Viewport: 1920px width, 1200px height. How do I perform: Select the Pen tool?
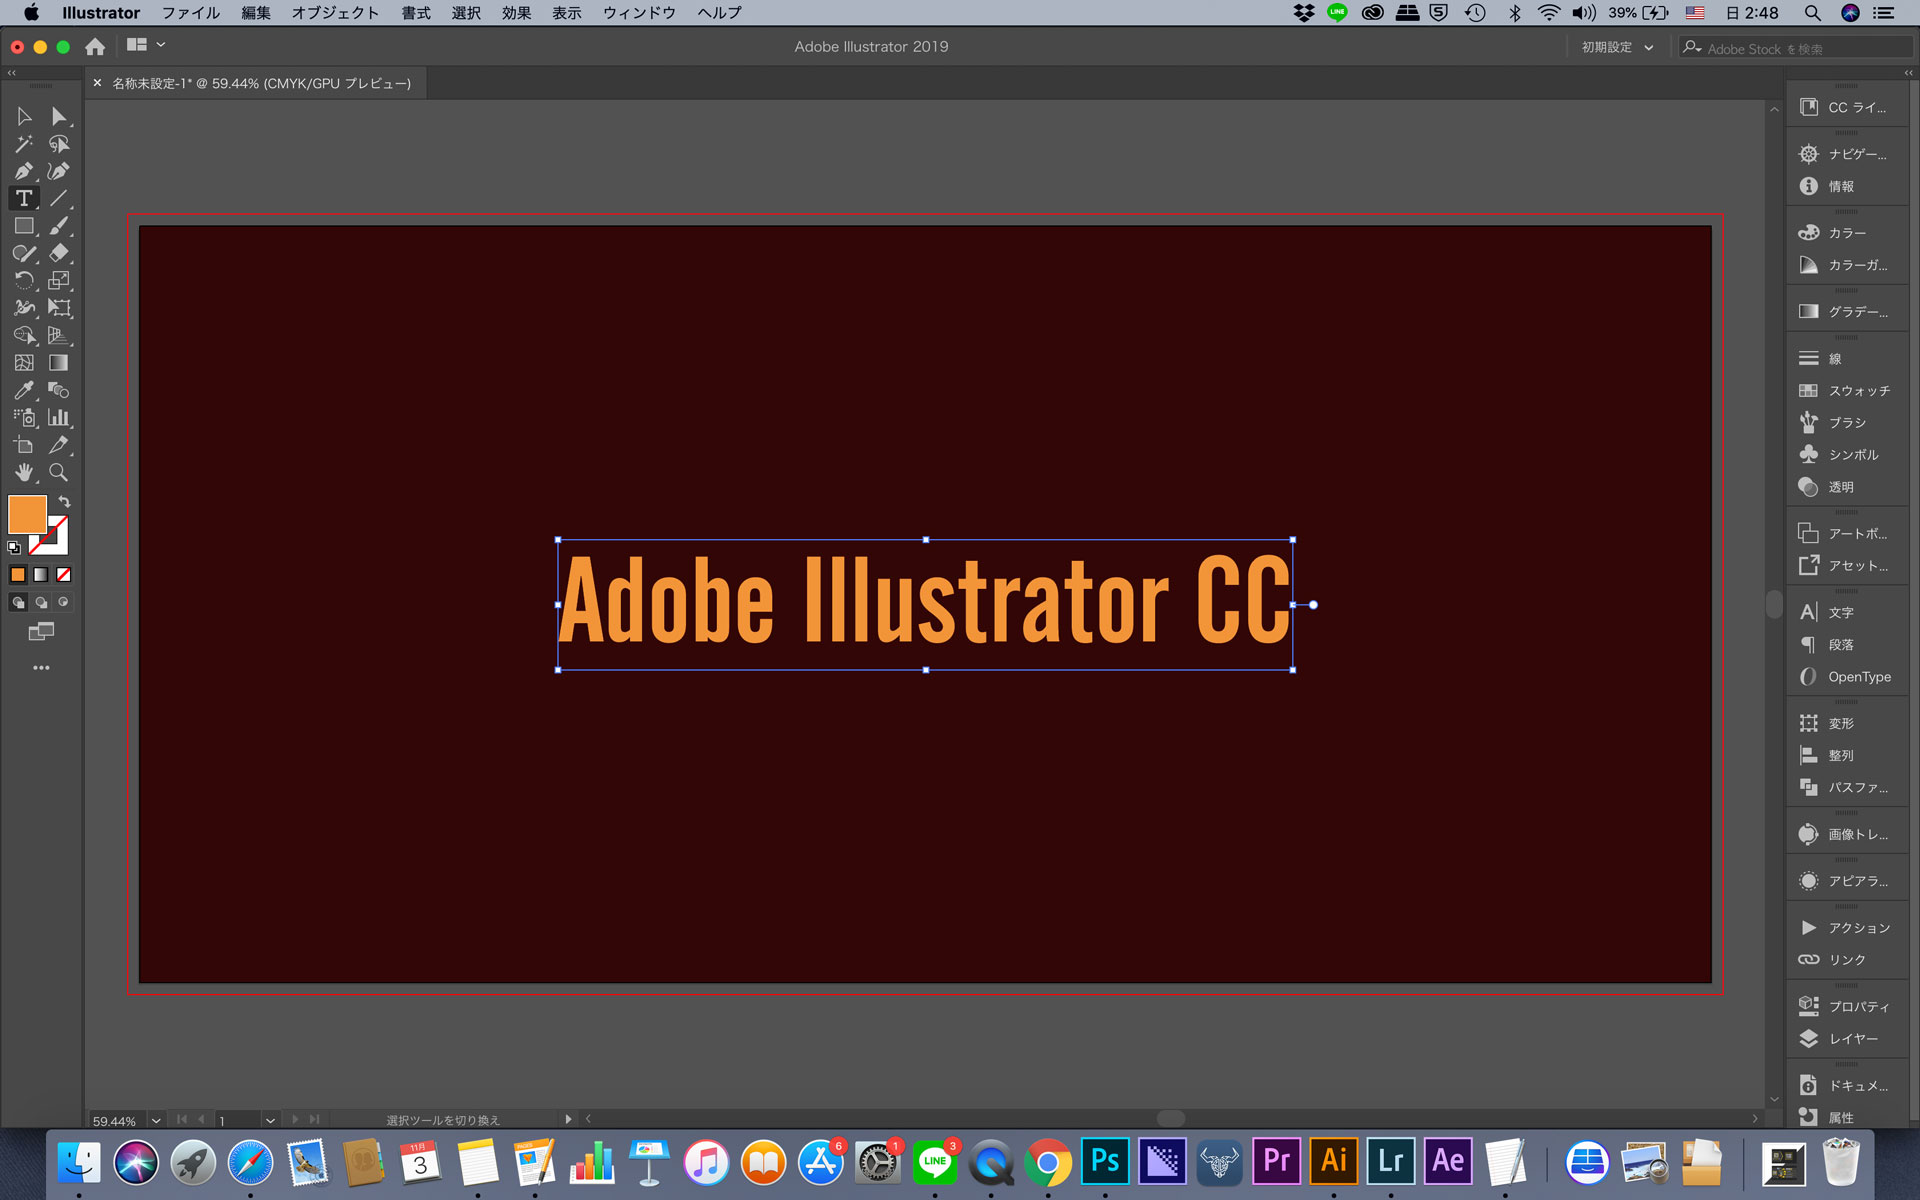(x=24, y=171)
